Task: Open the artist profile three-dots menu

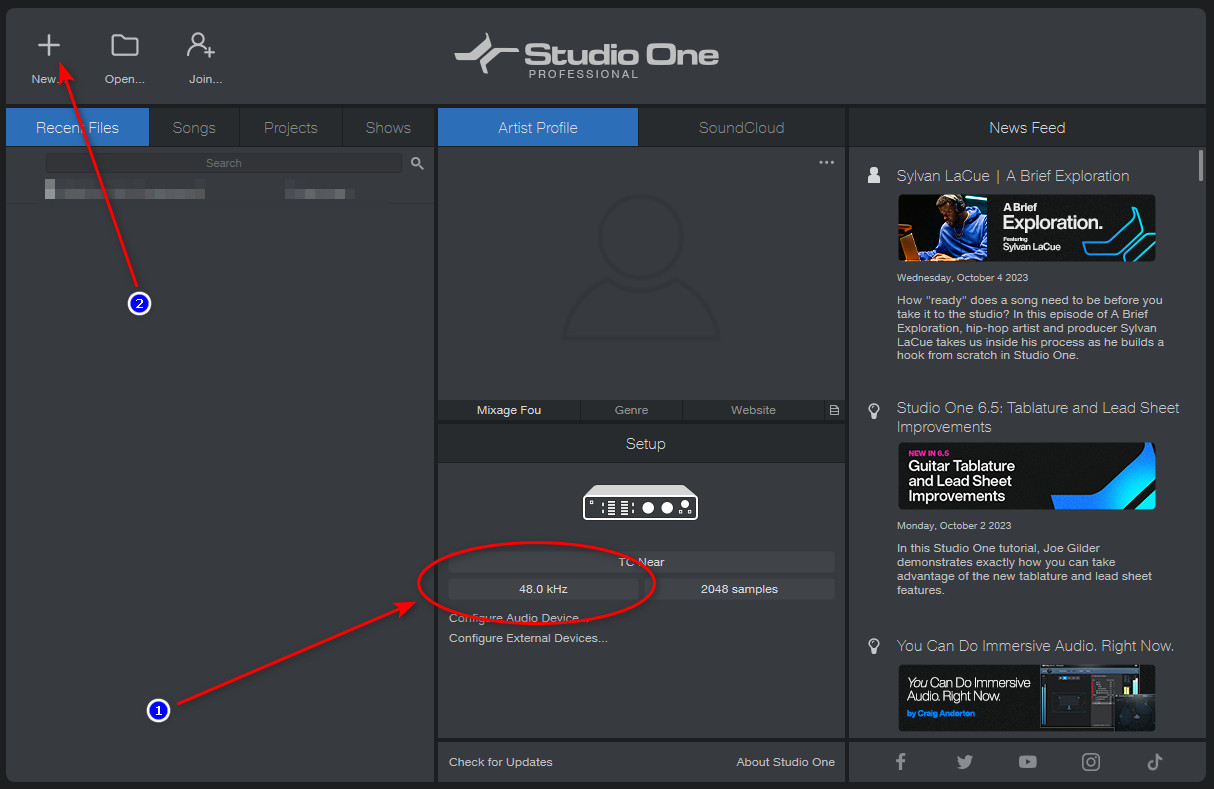Action: click(826, 162)
